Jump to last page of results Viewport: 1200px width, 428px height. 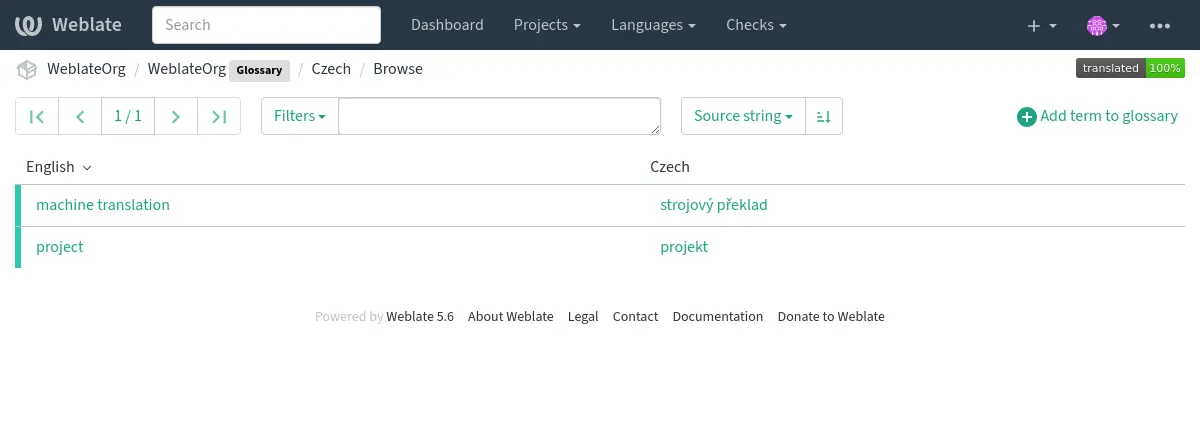[x=219, y=116]
